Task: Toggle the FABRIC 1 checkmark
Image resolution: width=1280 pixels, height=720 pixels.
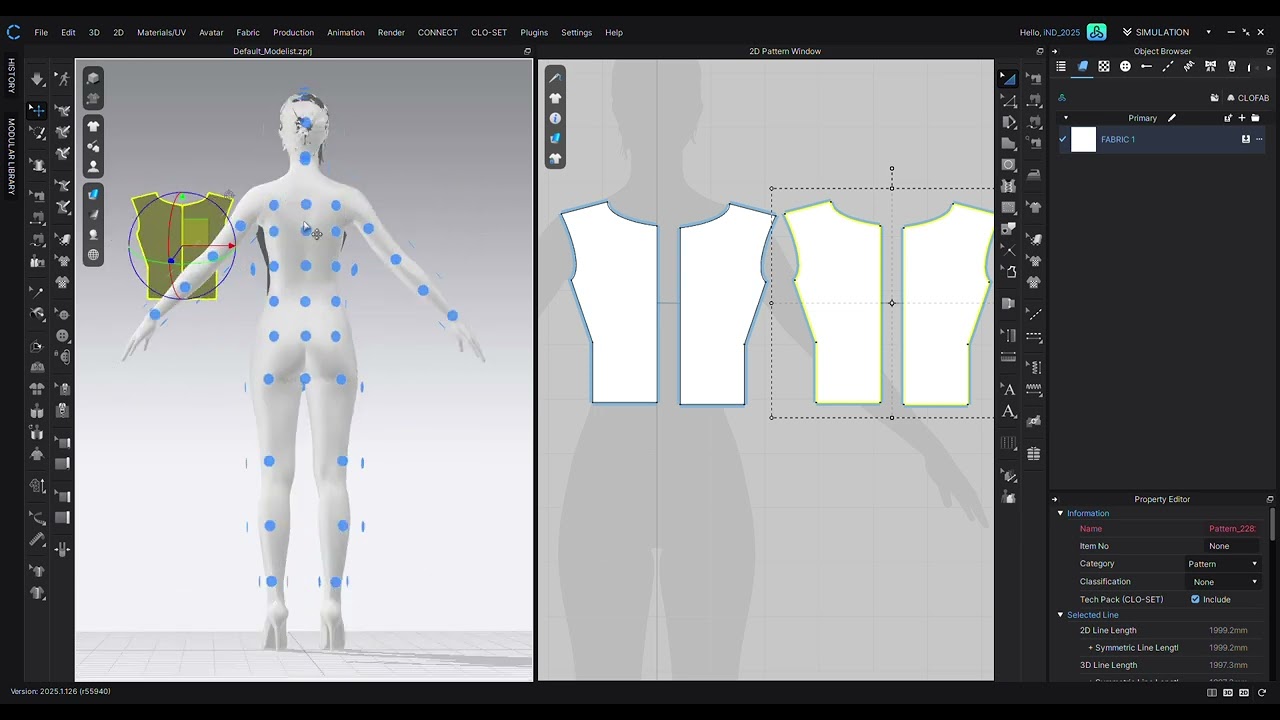Action: [x=1062, y=139]
